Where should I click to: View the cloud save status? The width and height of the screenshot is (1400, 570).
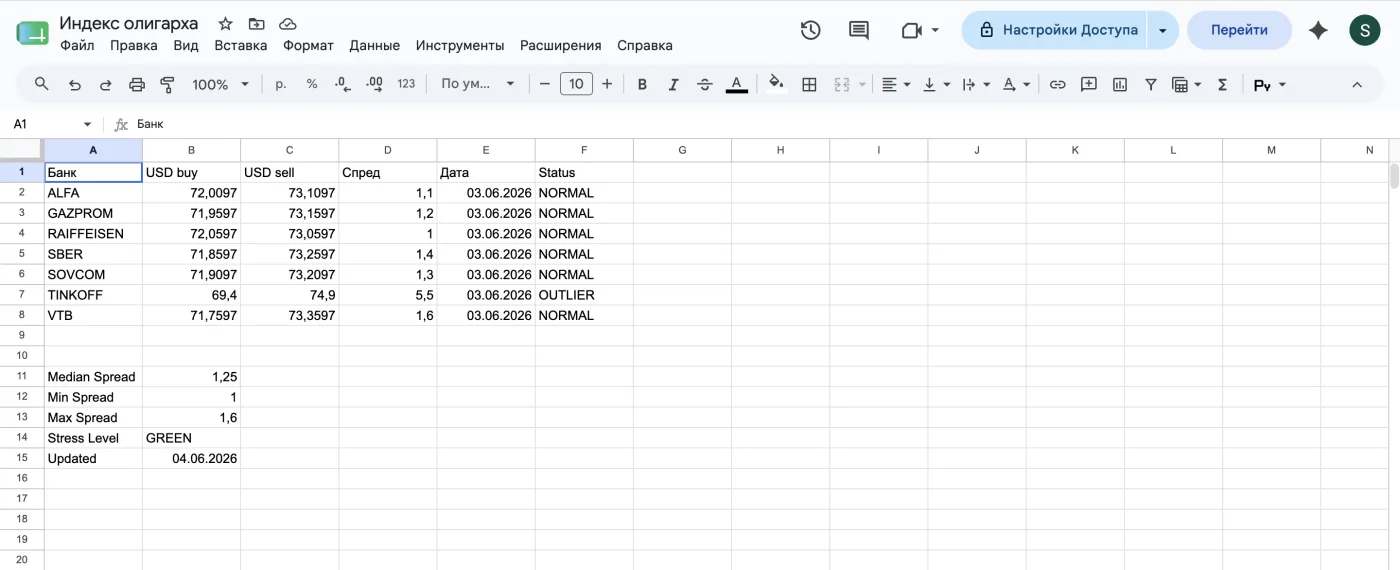click(x=288, y=23)
